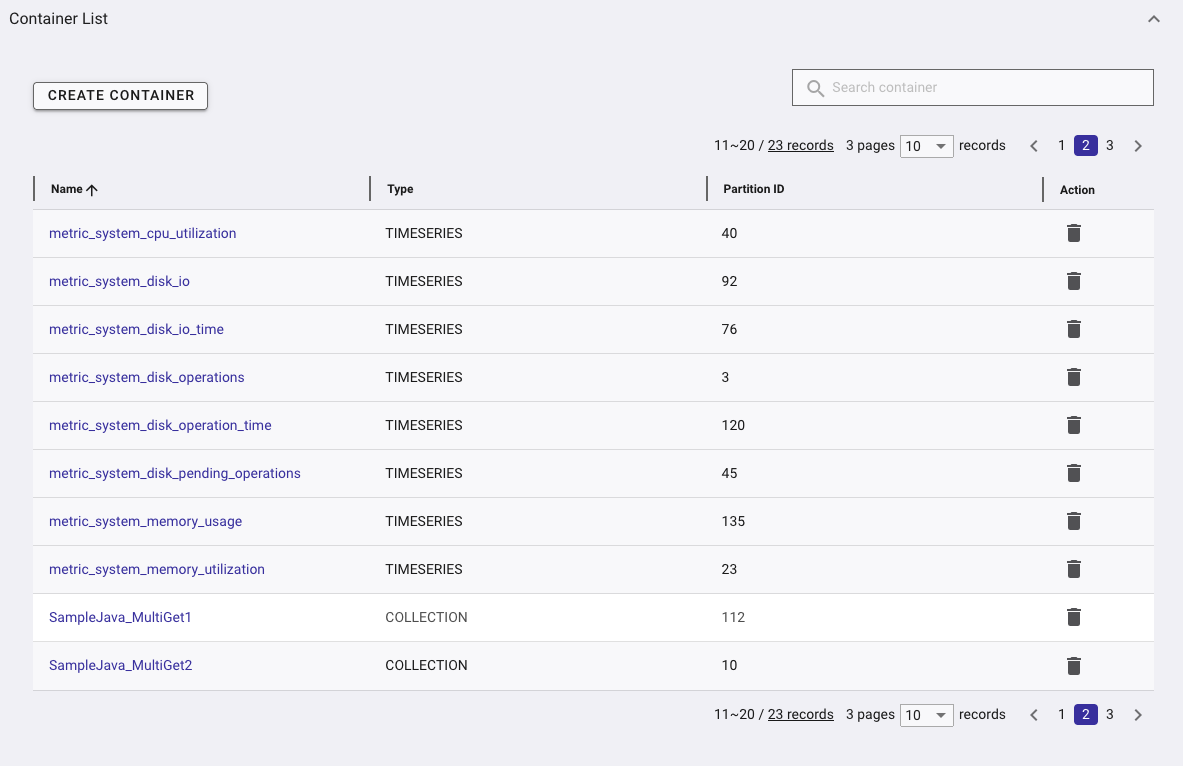Delete metric_system_disk_operations via its trash icon
Screen dimensions: 1183x766
1074,377
